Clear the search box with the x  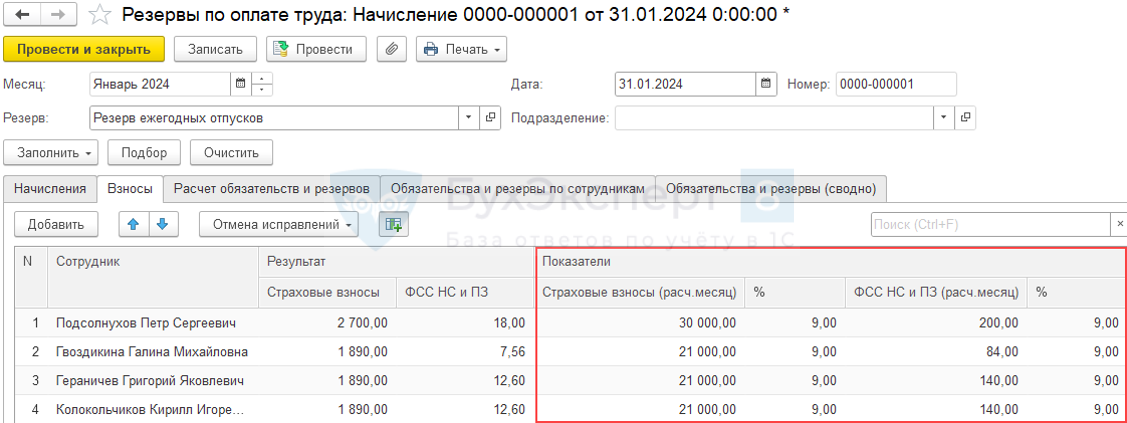(1119, 225)
